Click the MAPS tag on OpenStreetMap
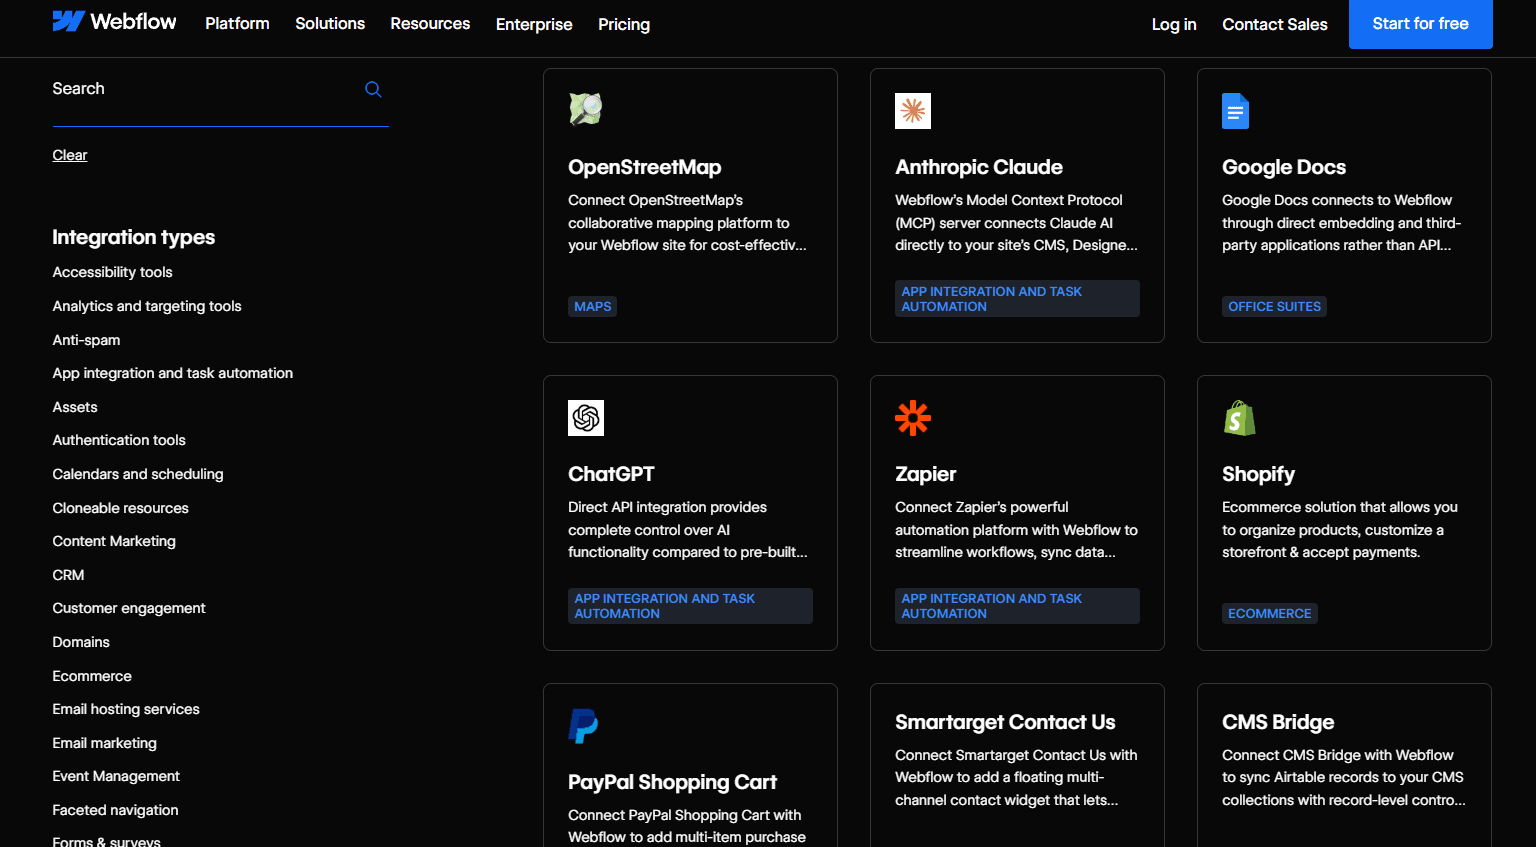Image resolution: width=1536 pixels, height=847 pixels. pos(592,306)
